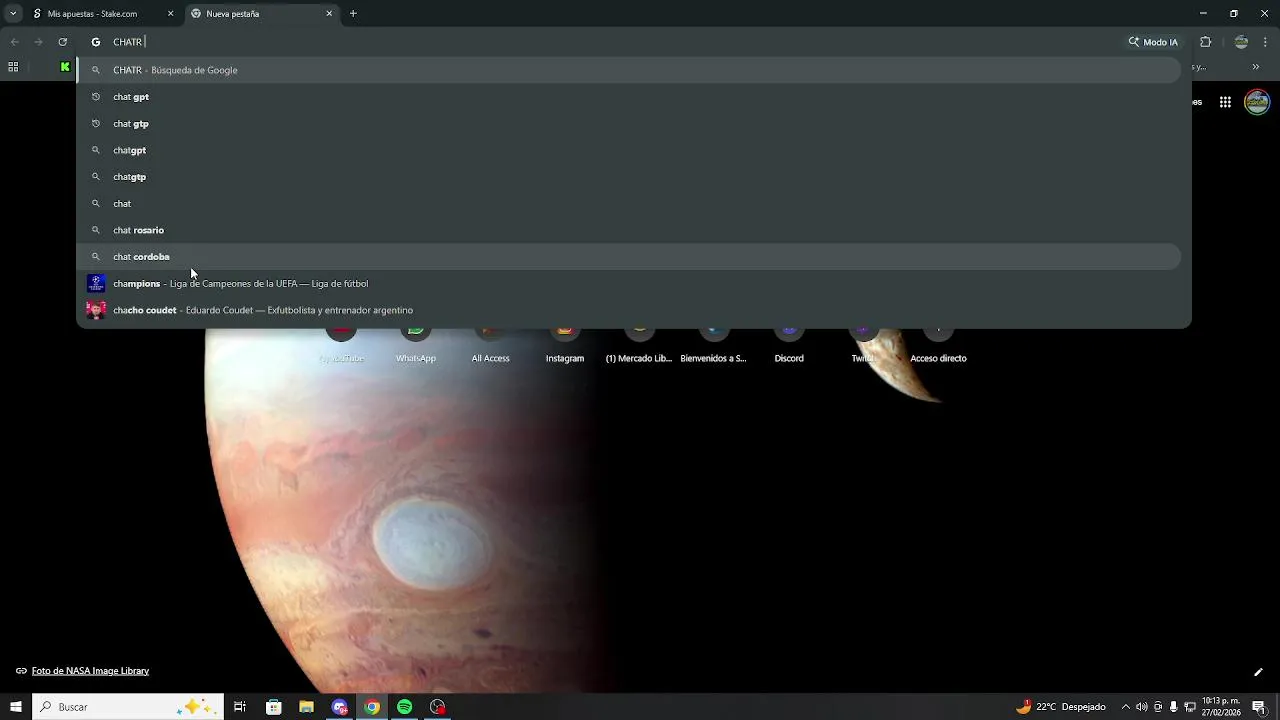Viewport: 1280px width, 720px height.
Task: Open Microsoft Store from the taskbar
Action: (x=274, y=707)
